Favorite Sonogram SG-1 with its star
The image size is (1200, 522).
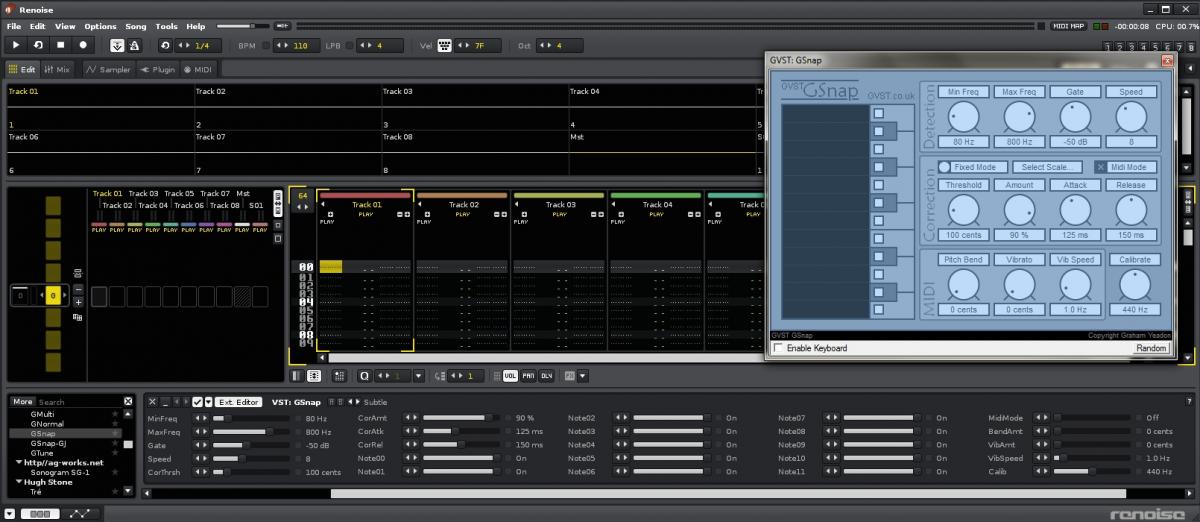pyautogui.click(x=116, y=473)
